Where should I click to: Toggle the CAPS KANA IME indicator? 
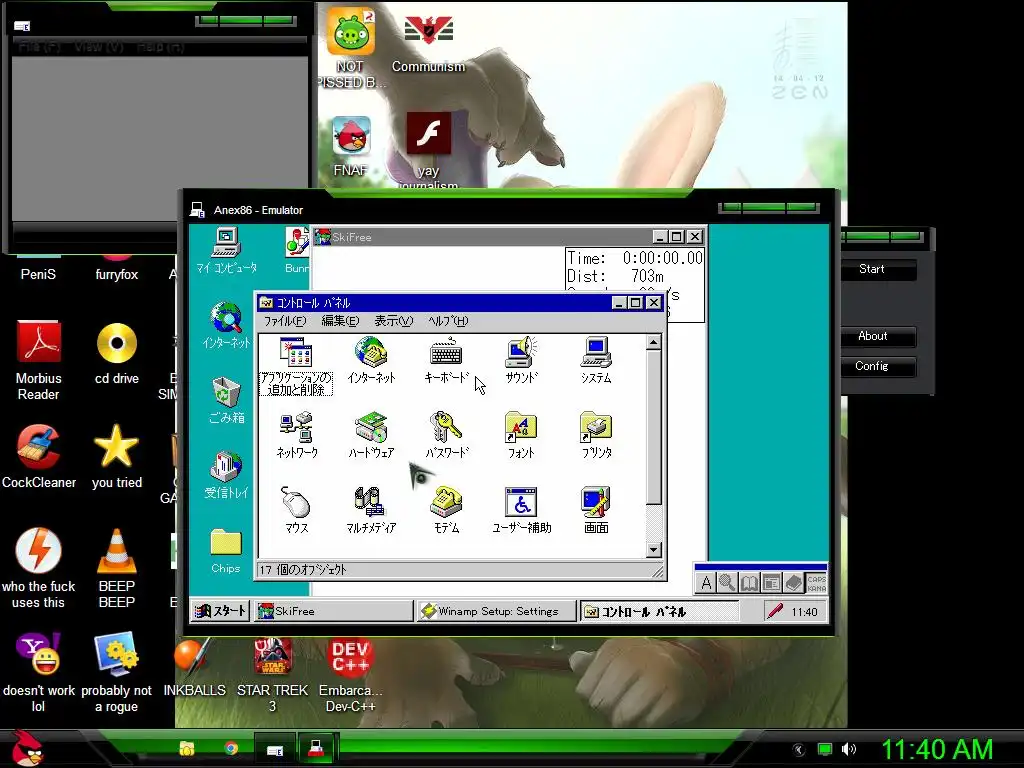tap(816, 583)
